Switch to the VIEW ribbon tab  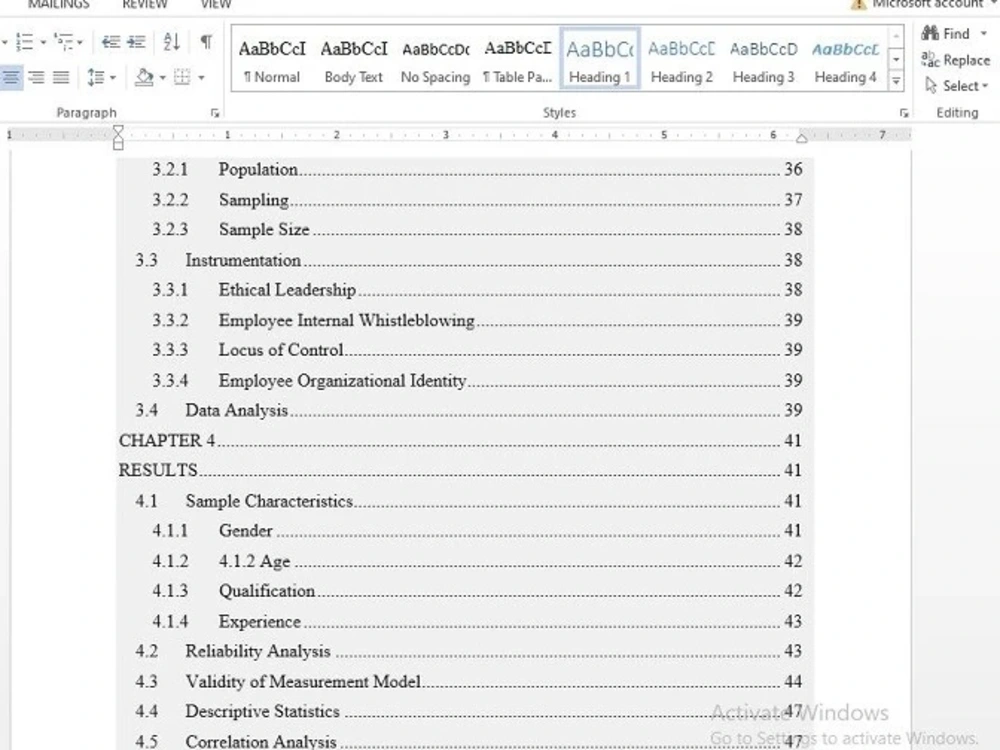pos(215,4)
